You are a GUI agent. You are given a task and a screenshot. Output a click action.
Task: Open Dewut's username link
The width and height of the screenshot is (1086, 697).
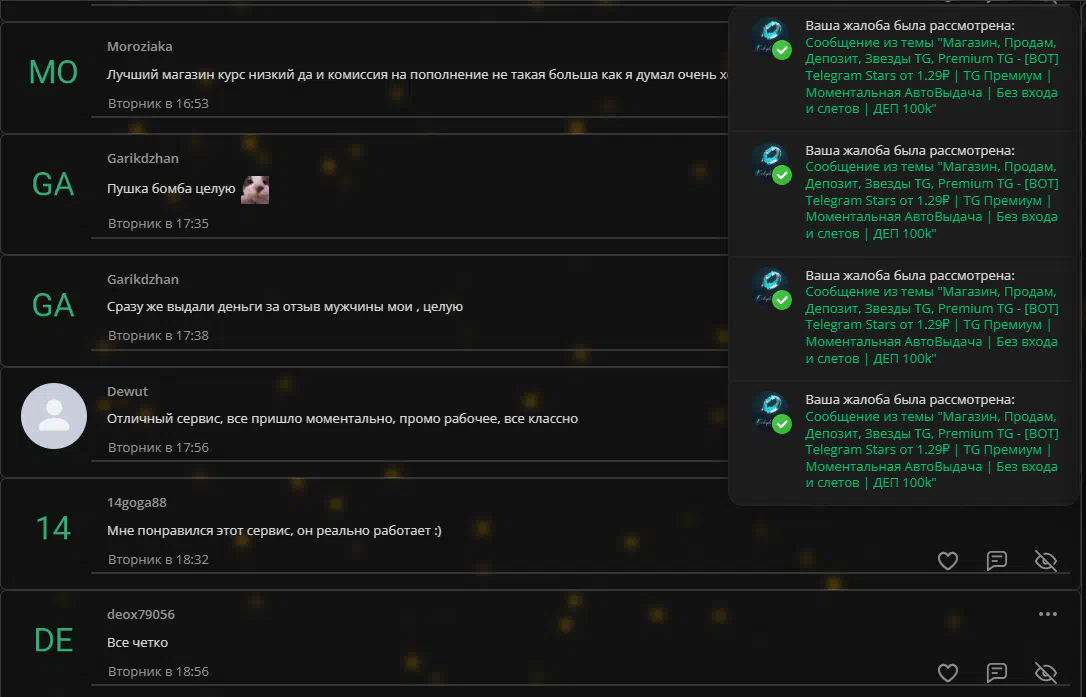coord(127,391)
